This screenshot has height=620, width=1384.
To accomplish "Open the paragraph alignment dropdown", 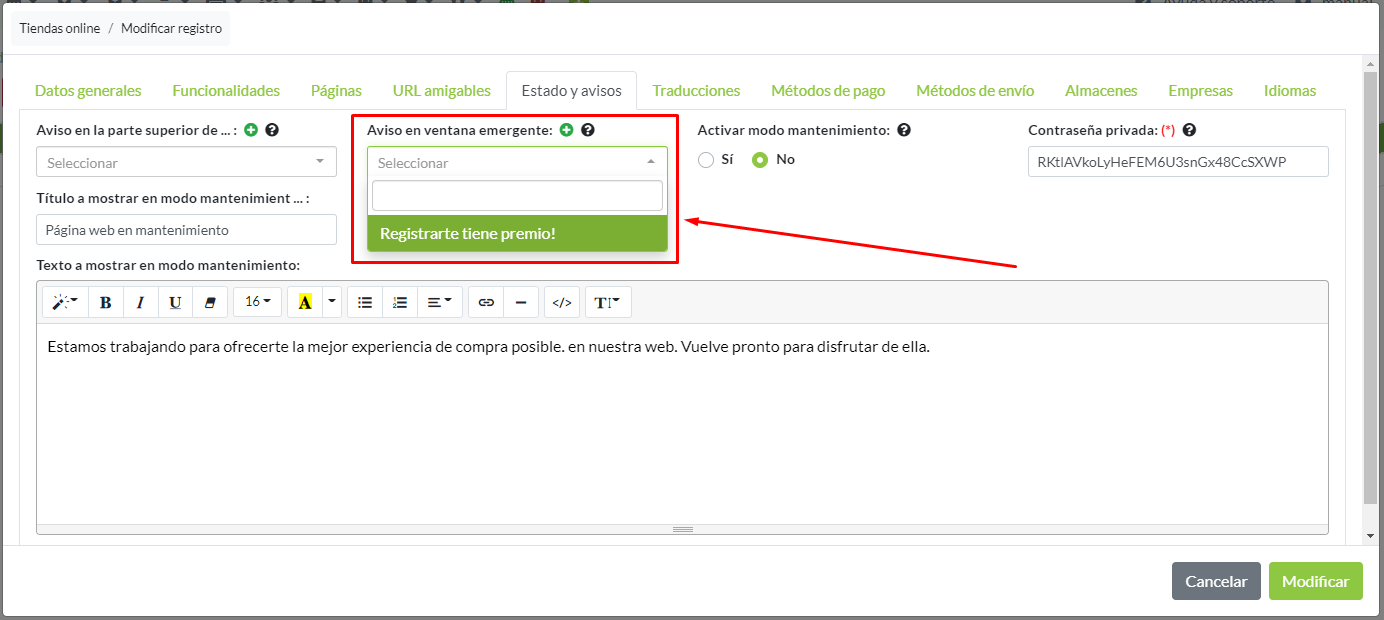I will click(x=439, y=302).
